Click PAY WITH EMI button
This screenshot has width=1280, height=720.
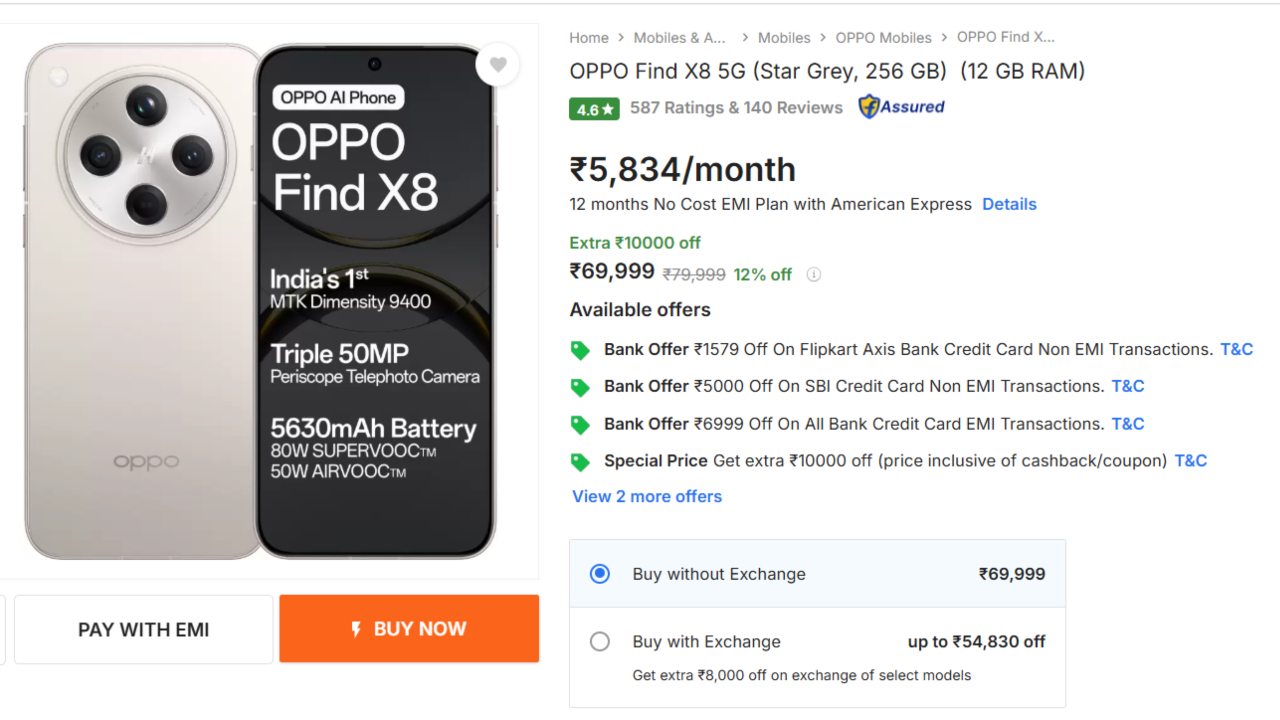(144, 630)
